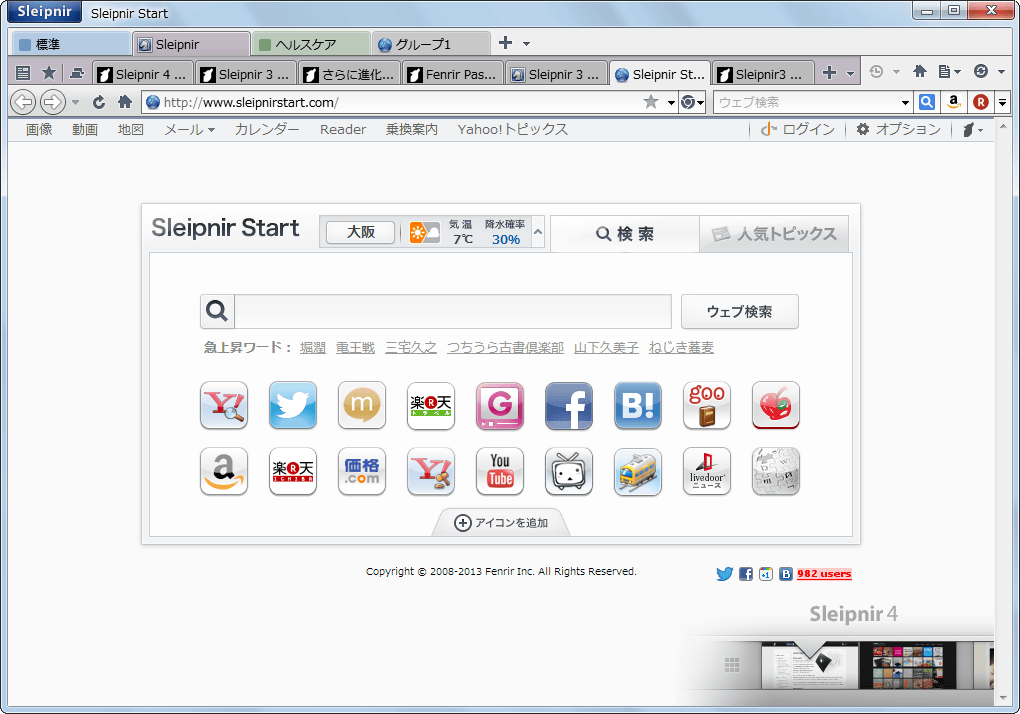Click the 大阪 location button

pyautogui.click(x=360, y=232)
